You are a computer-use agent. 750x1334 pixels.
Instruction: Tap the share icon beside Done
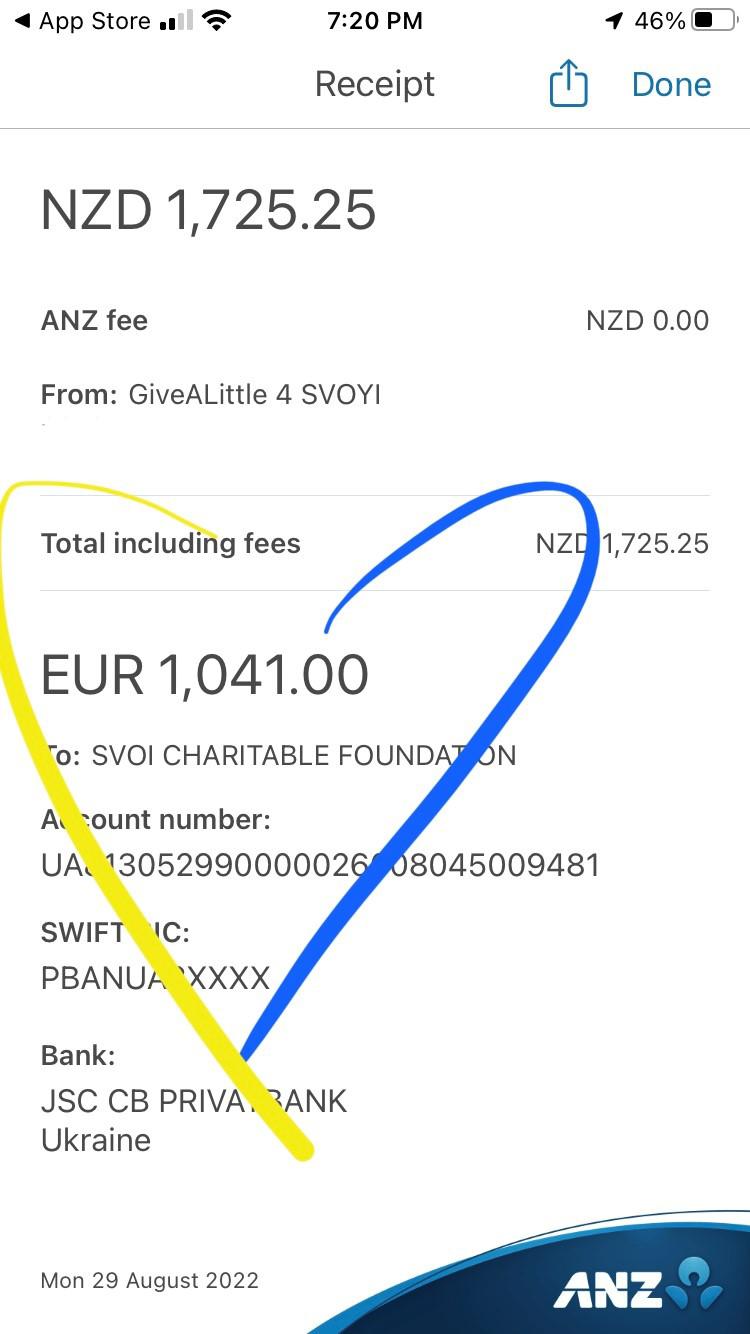(x=568, y=84)
